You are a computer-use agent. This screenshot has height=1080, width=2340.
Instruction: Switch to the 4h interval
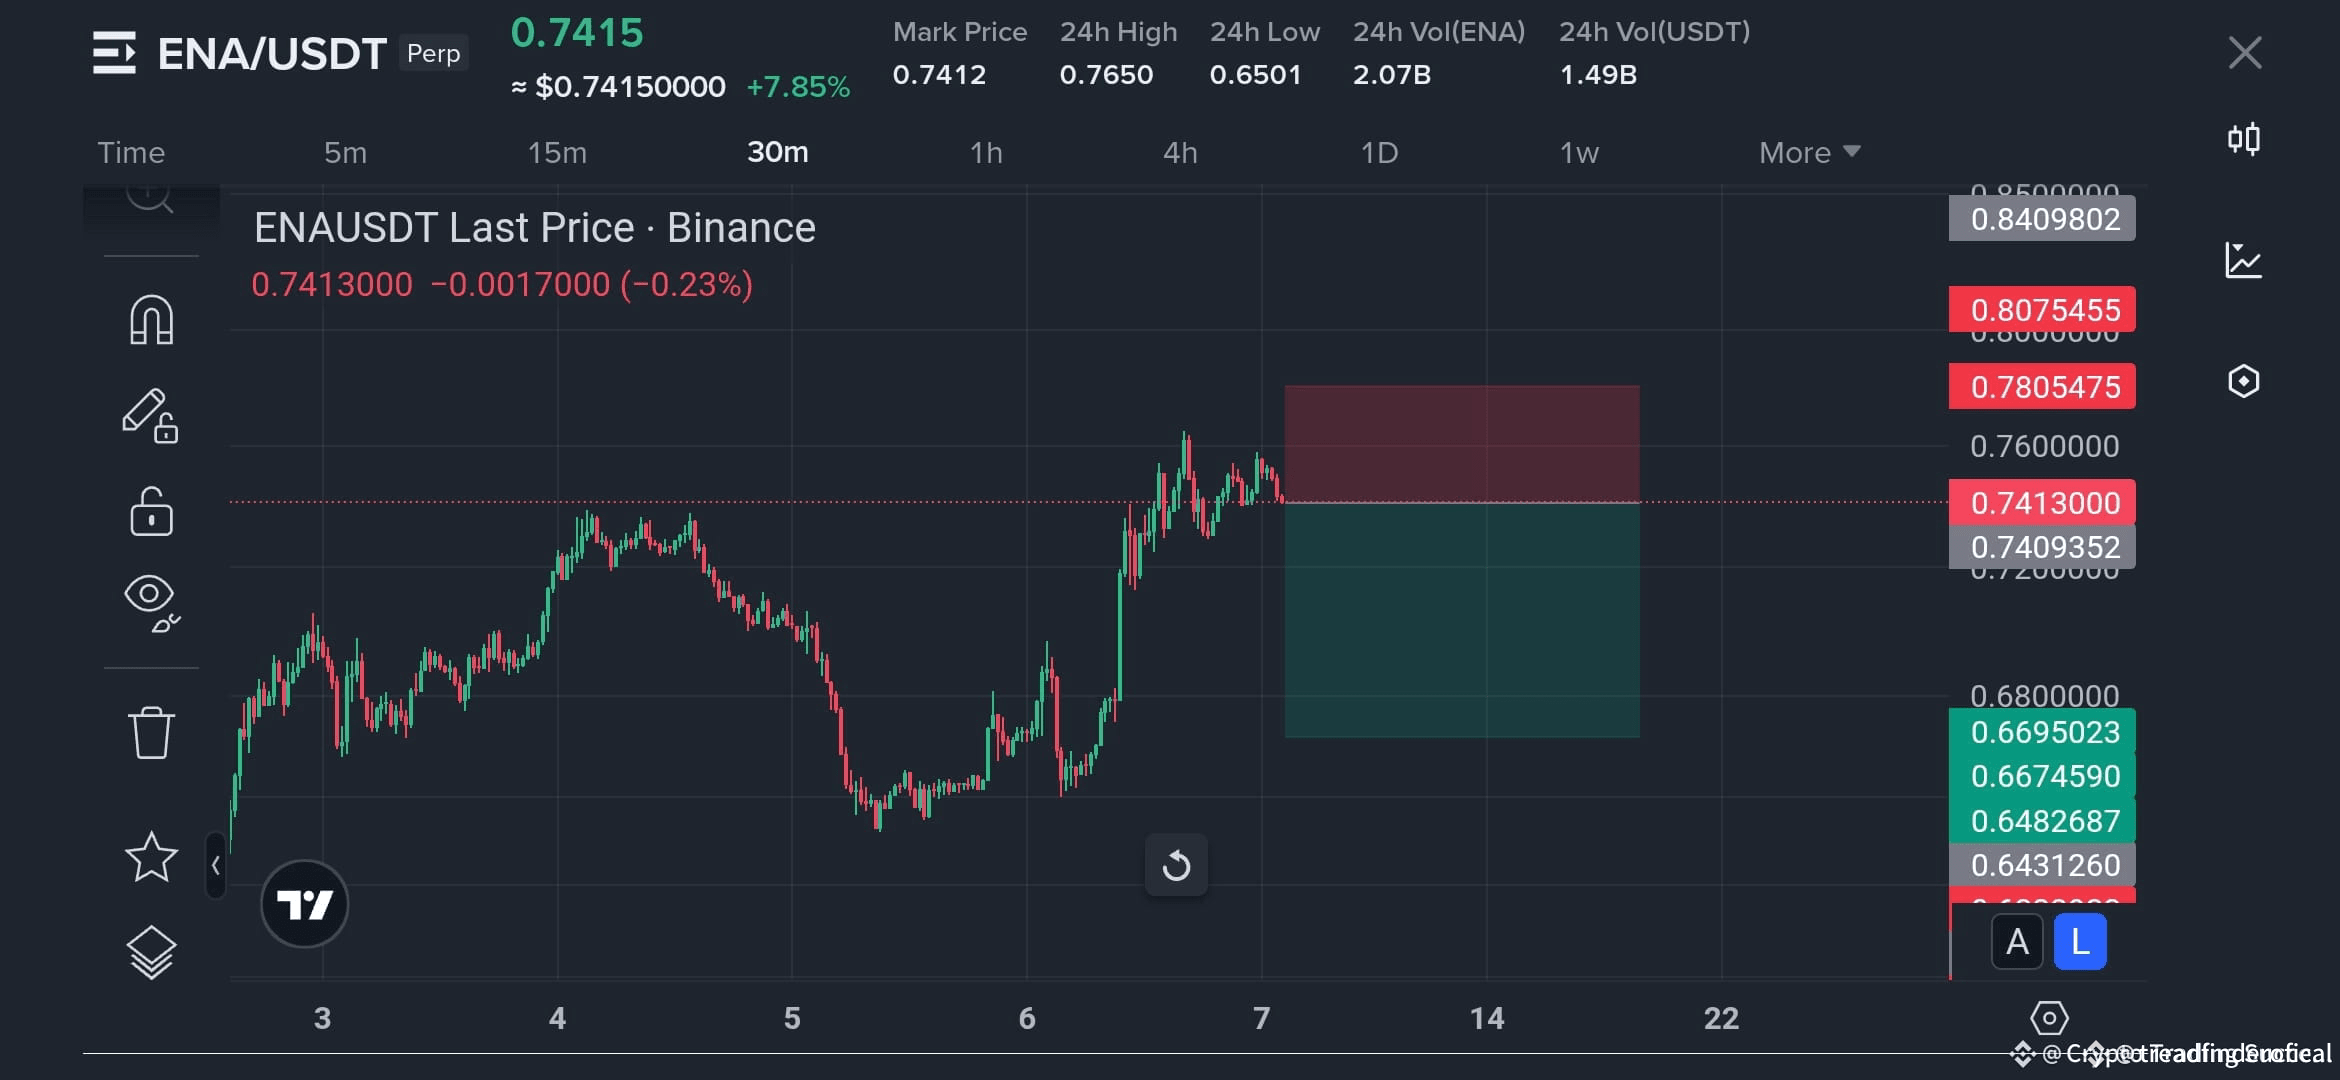pos(1180,153)
